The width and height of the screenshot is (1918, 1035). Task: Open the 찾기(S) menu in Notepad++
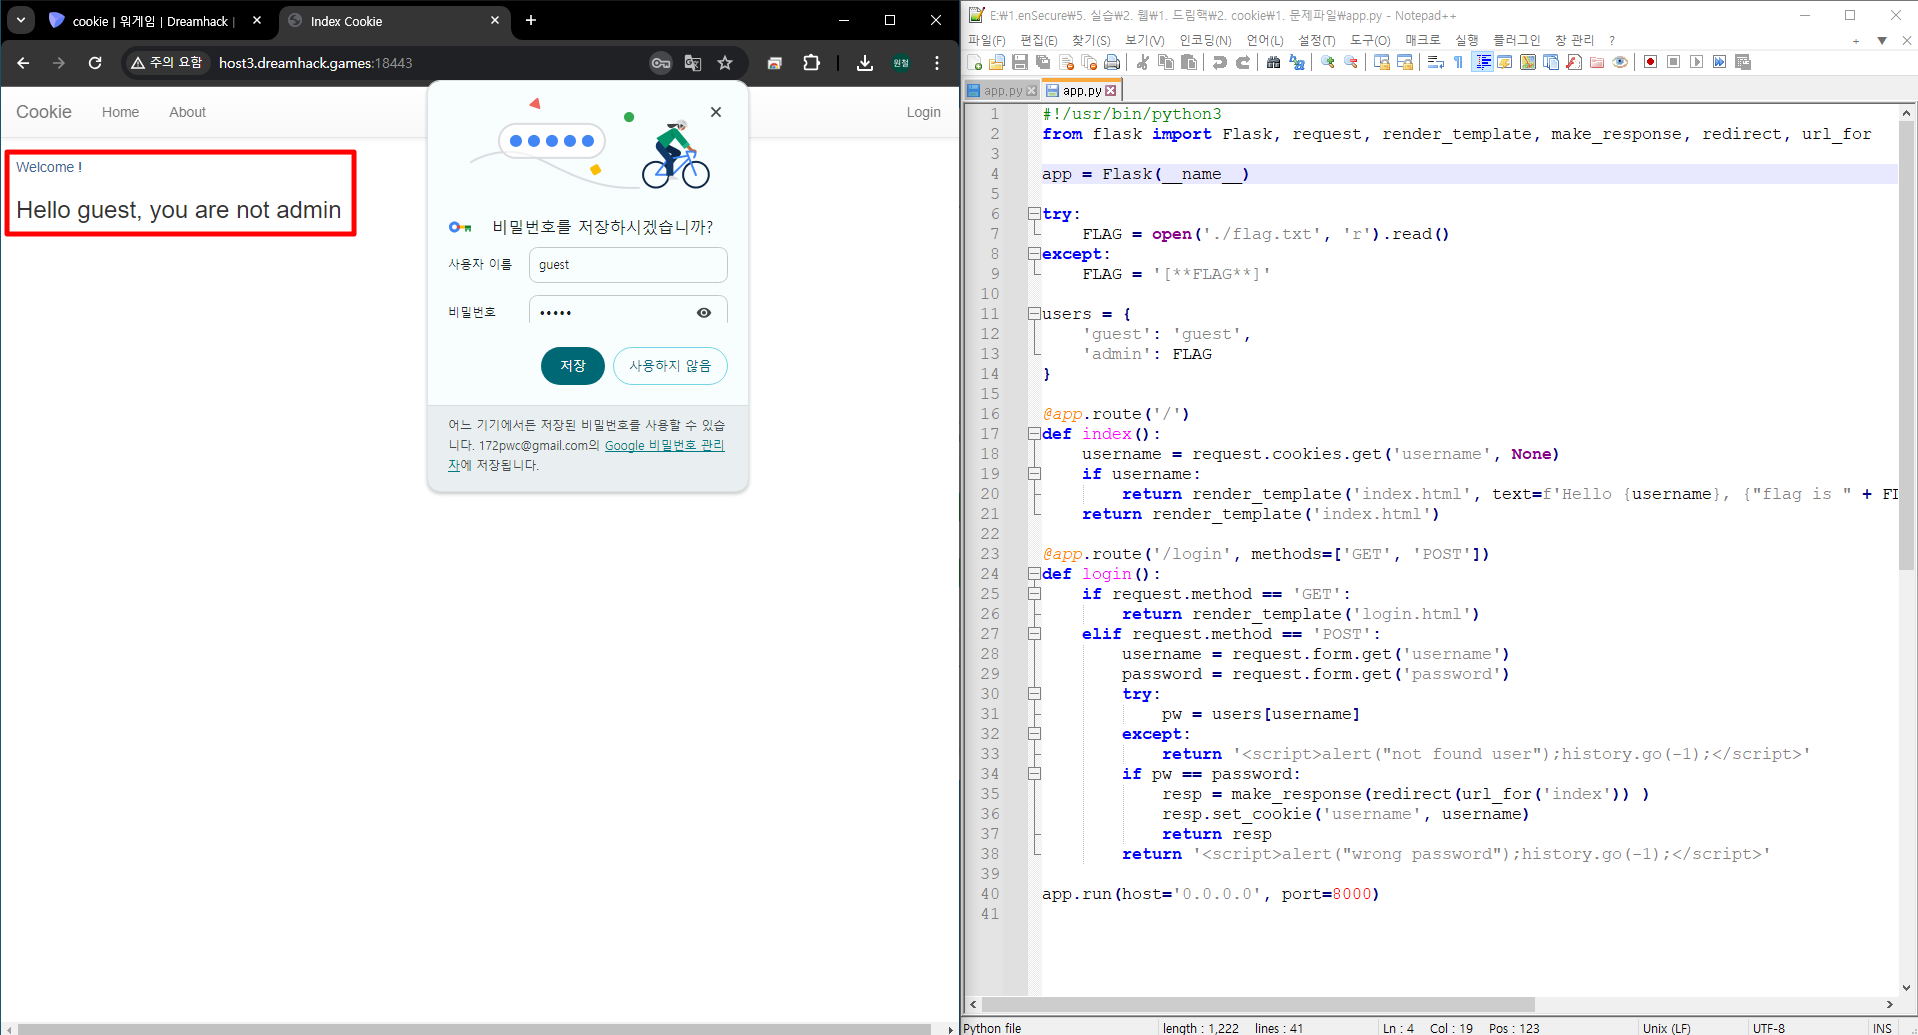1091,40
